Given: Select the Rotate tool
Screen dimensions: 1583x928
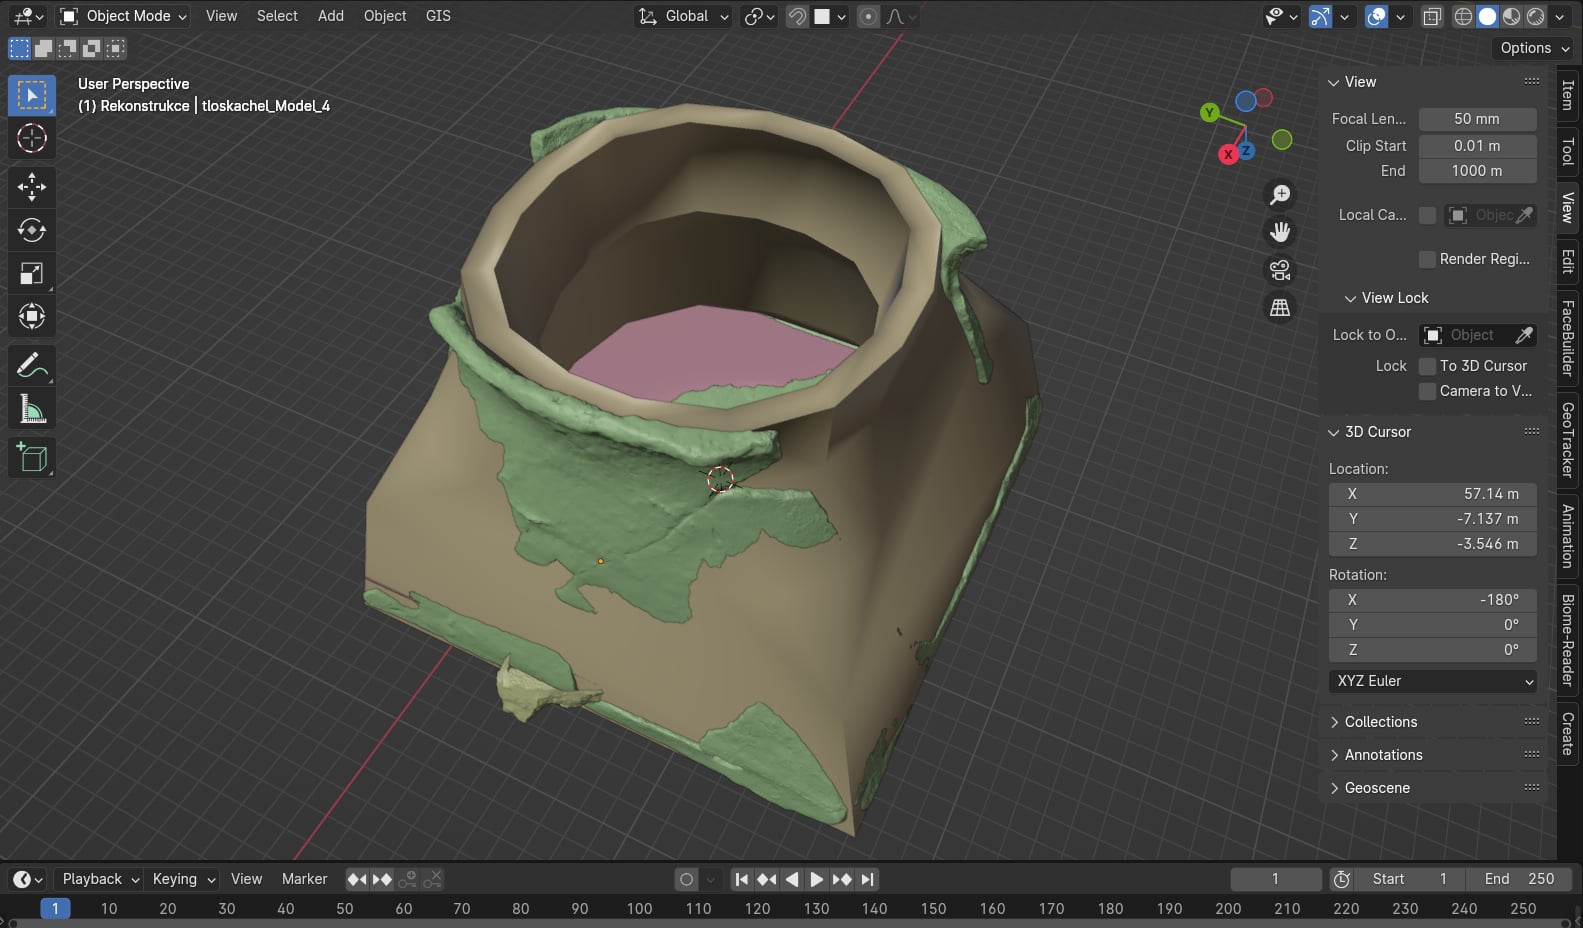Looking at the screenshot, I should point(32,230).
